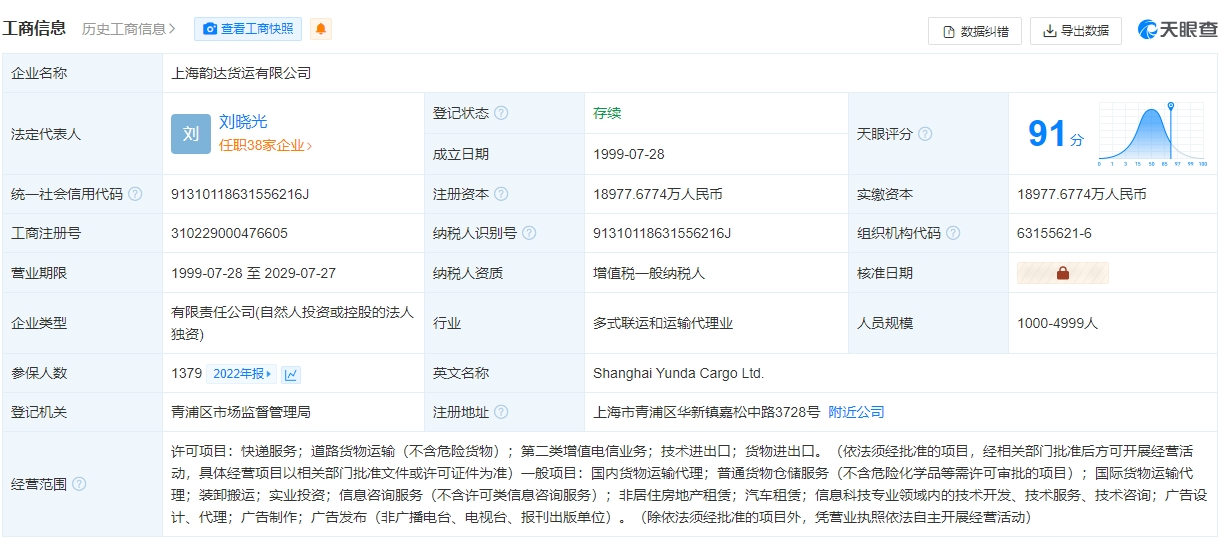The height and width of the screenshot is (547, 1225).
Task: Click staff size 1000-4999人
Action: click(x=1057, y=323)
